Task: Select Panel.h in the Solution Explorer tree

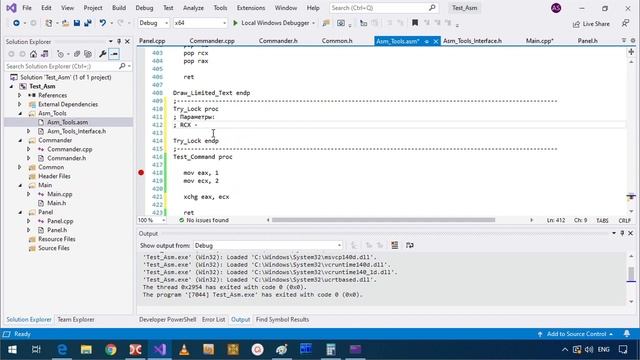Action: pyautogui.click(x=56, y=230)
